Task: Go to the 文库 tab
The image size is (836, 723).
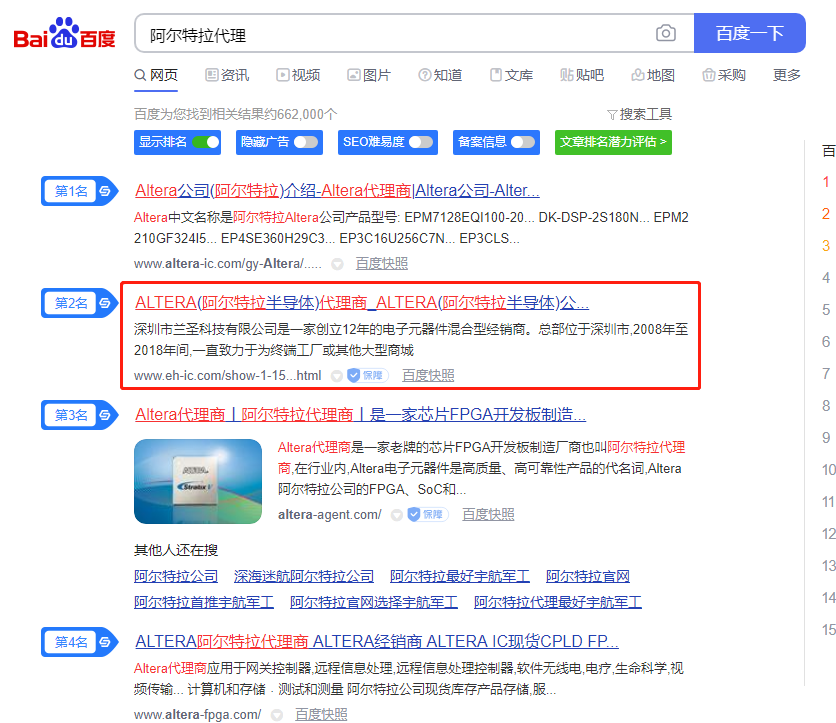Action: (511, 75)
